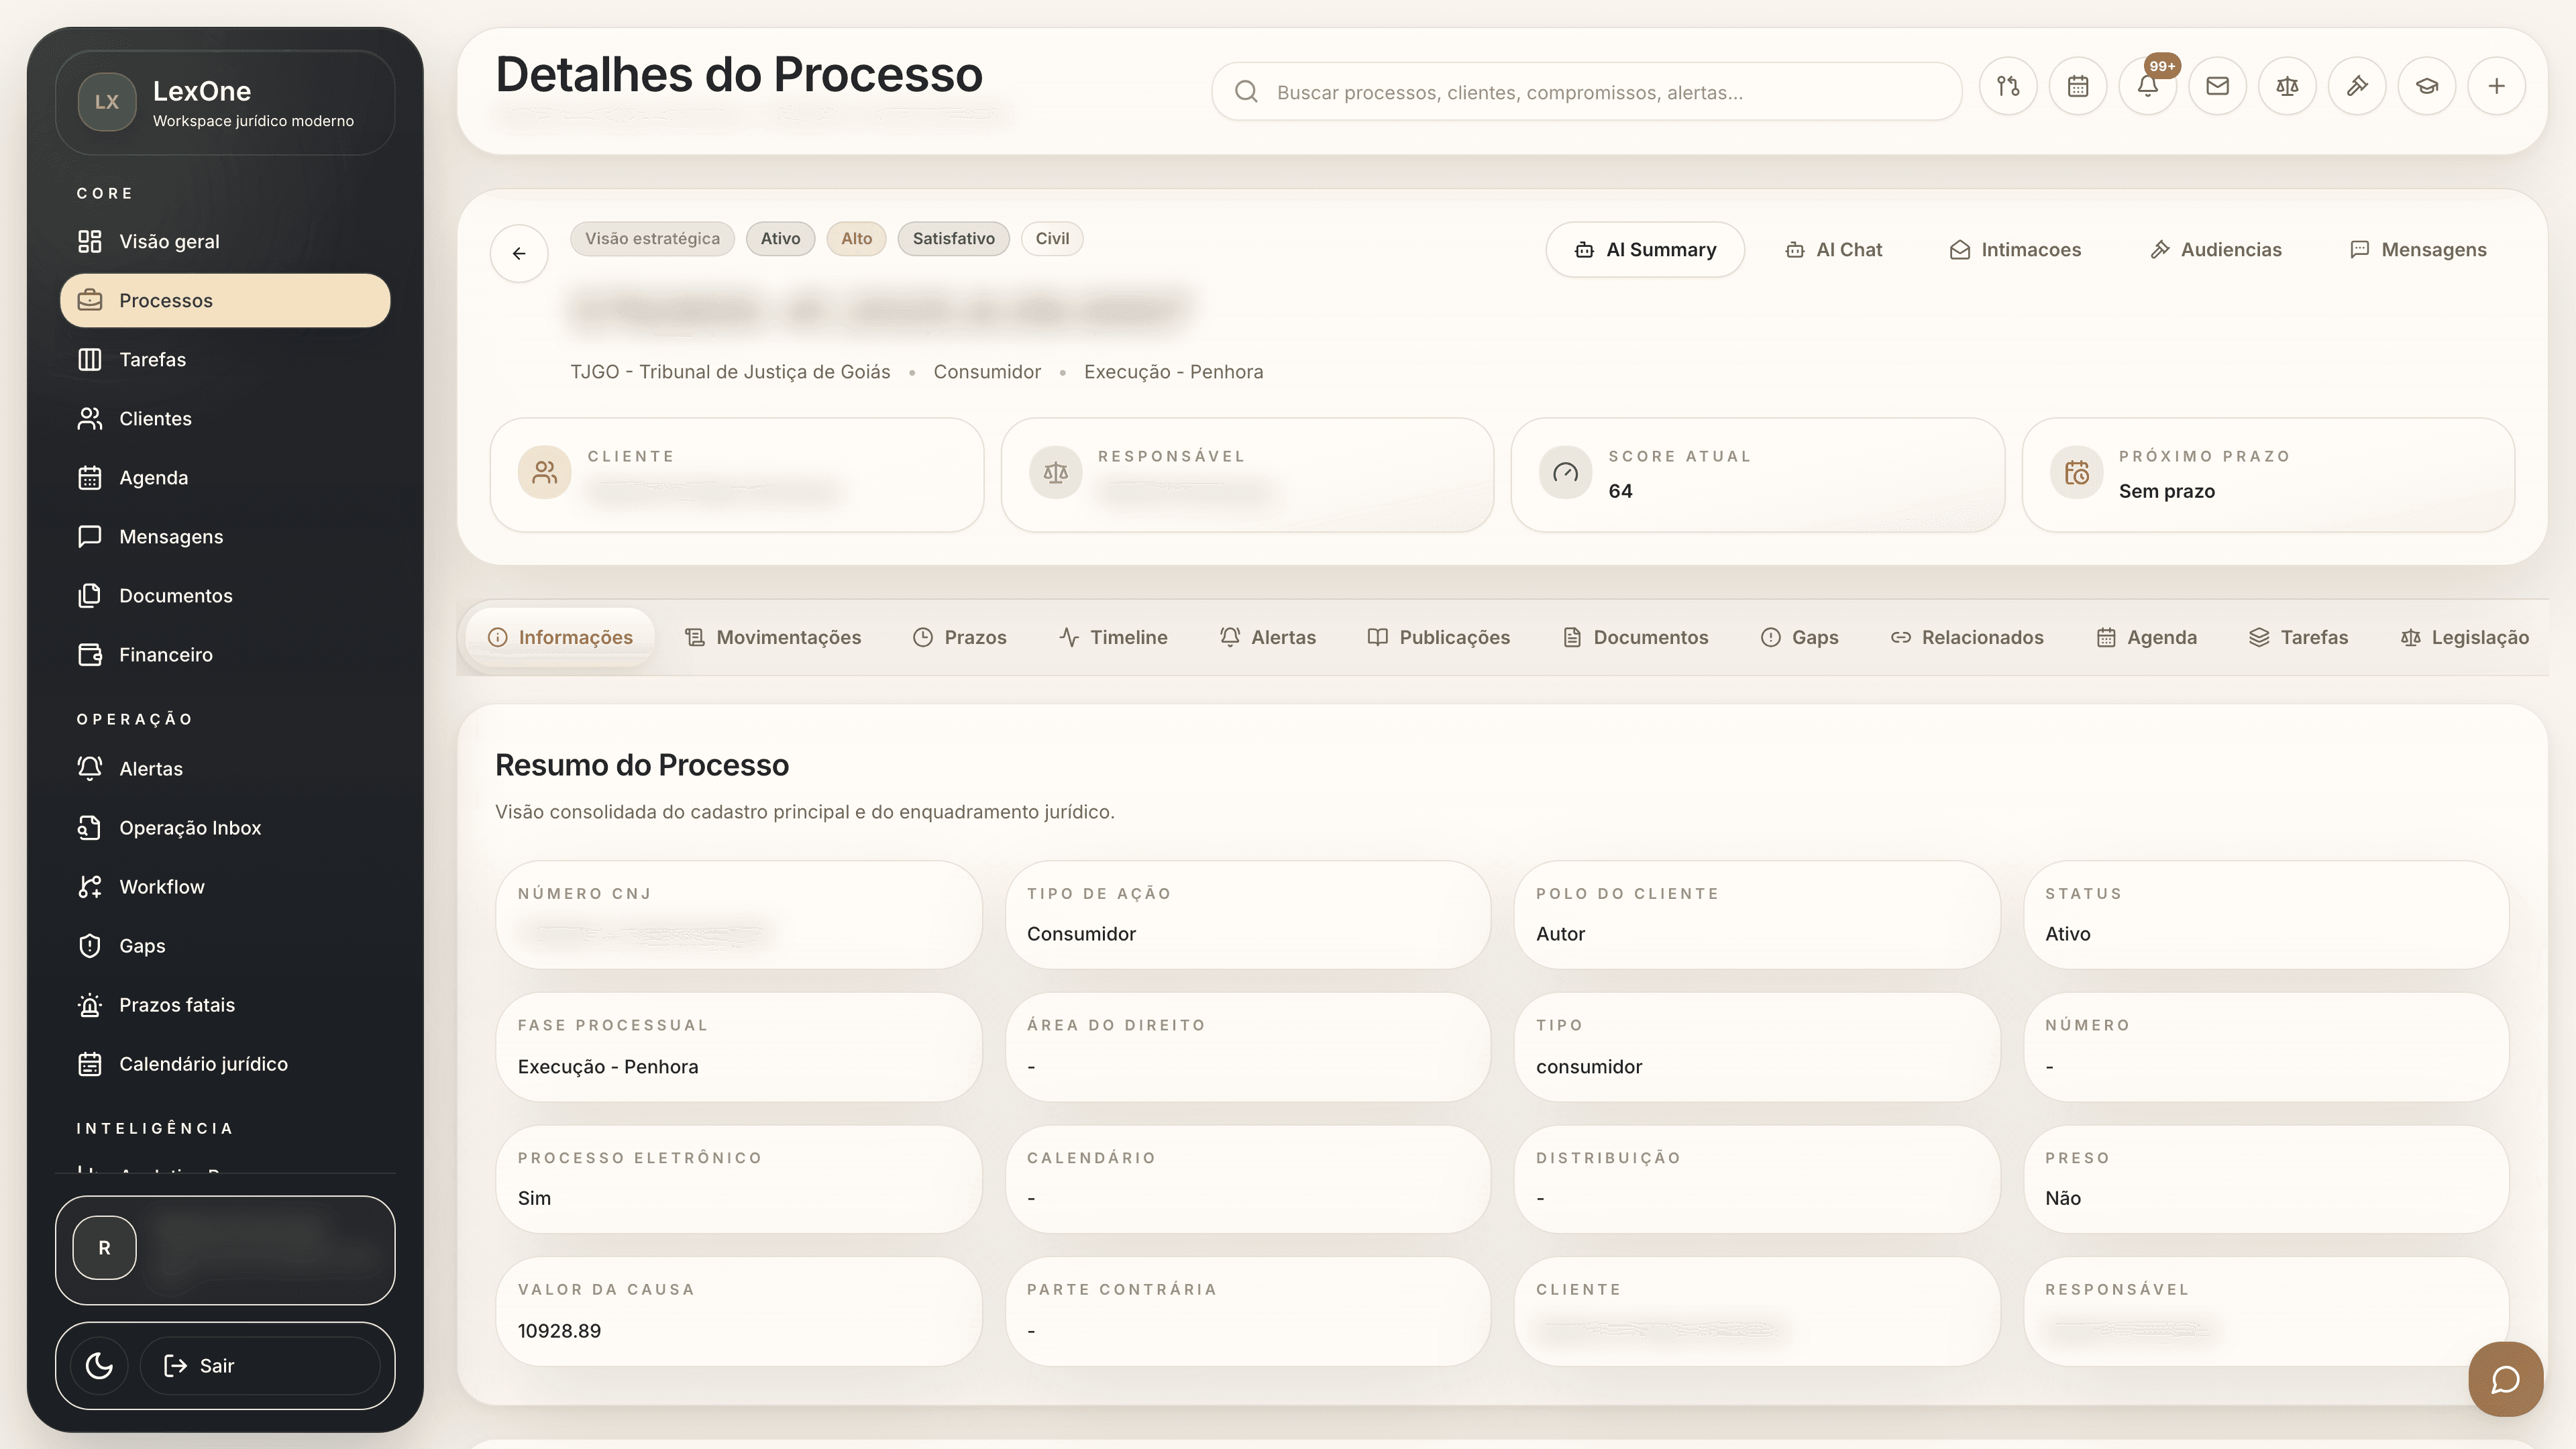Open the graduation cap icon
2576x1449 pixels.
(2427, 86)
